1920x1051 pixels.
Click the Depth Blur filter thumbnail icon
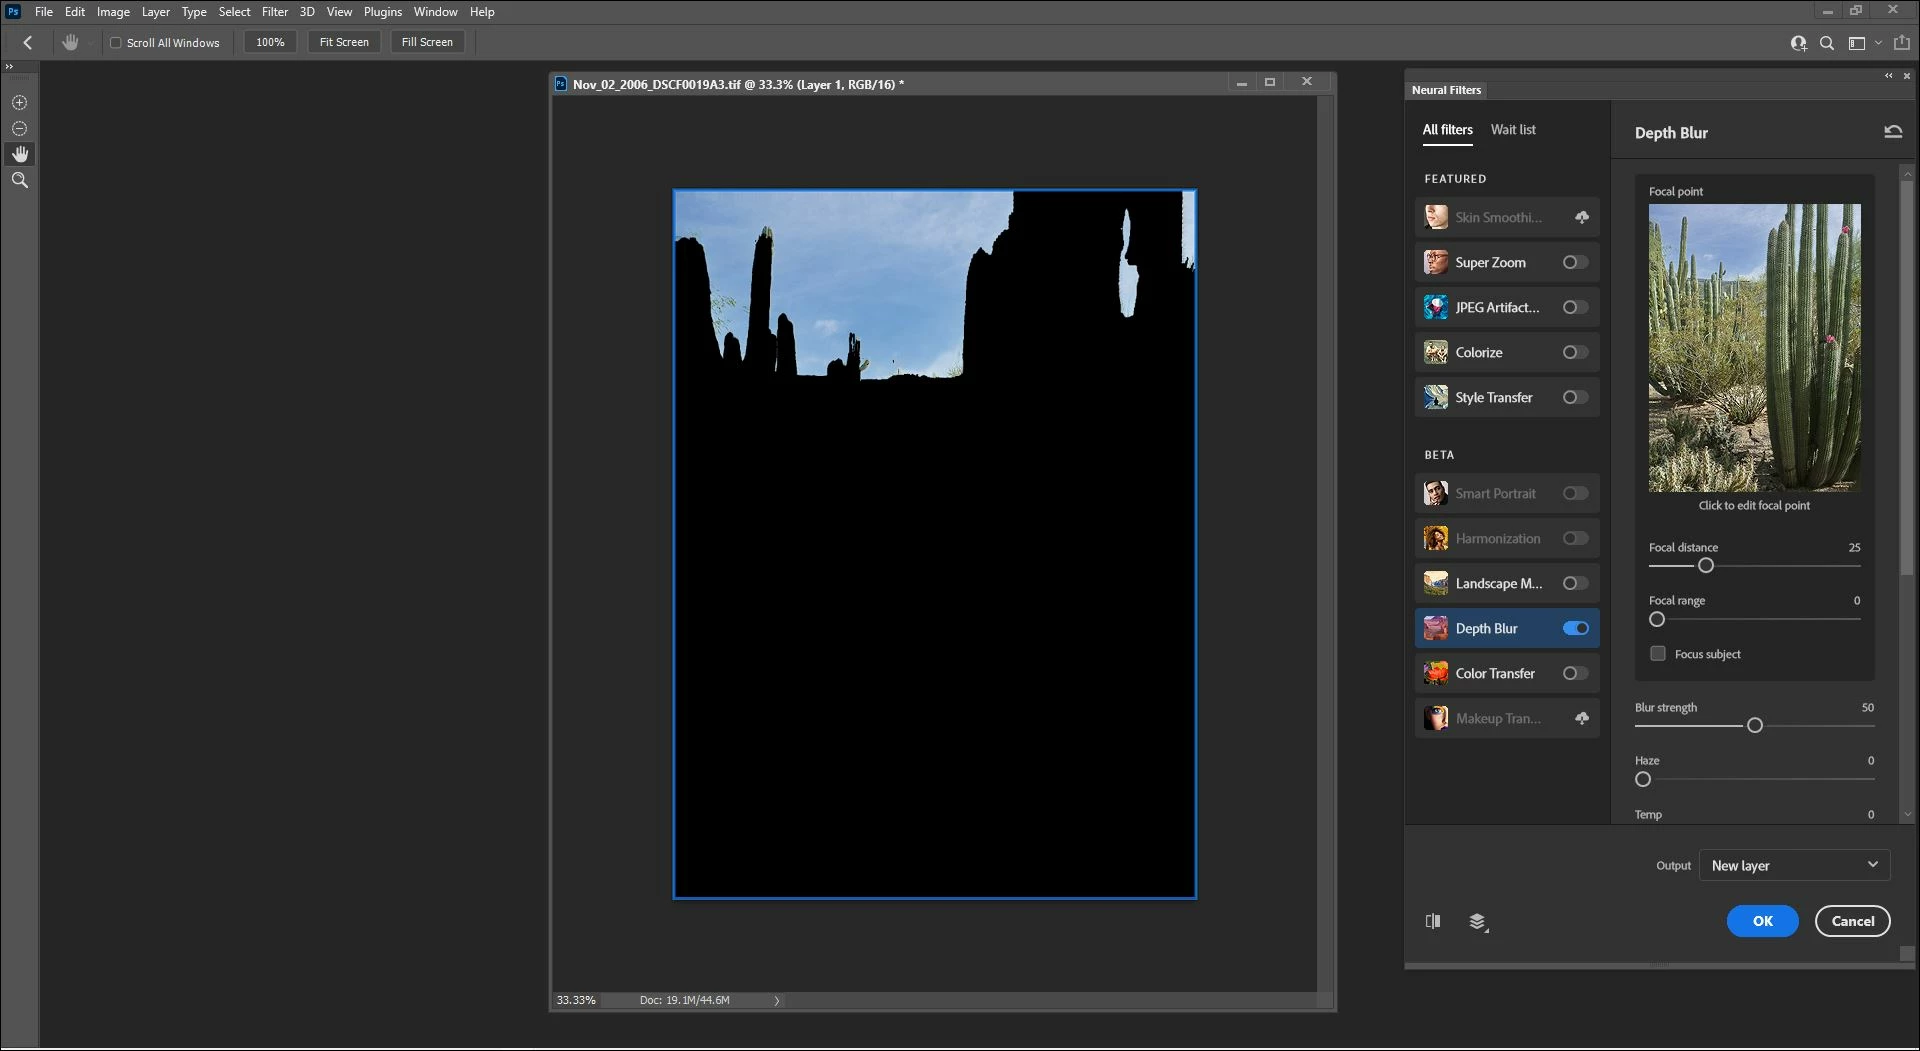click(1436, 628)
